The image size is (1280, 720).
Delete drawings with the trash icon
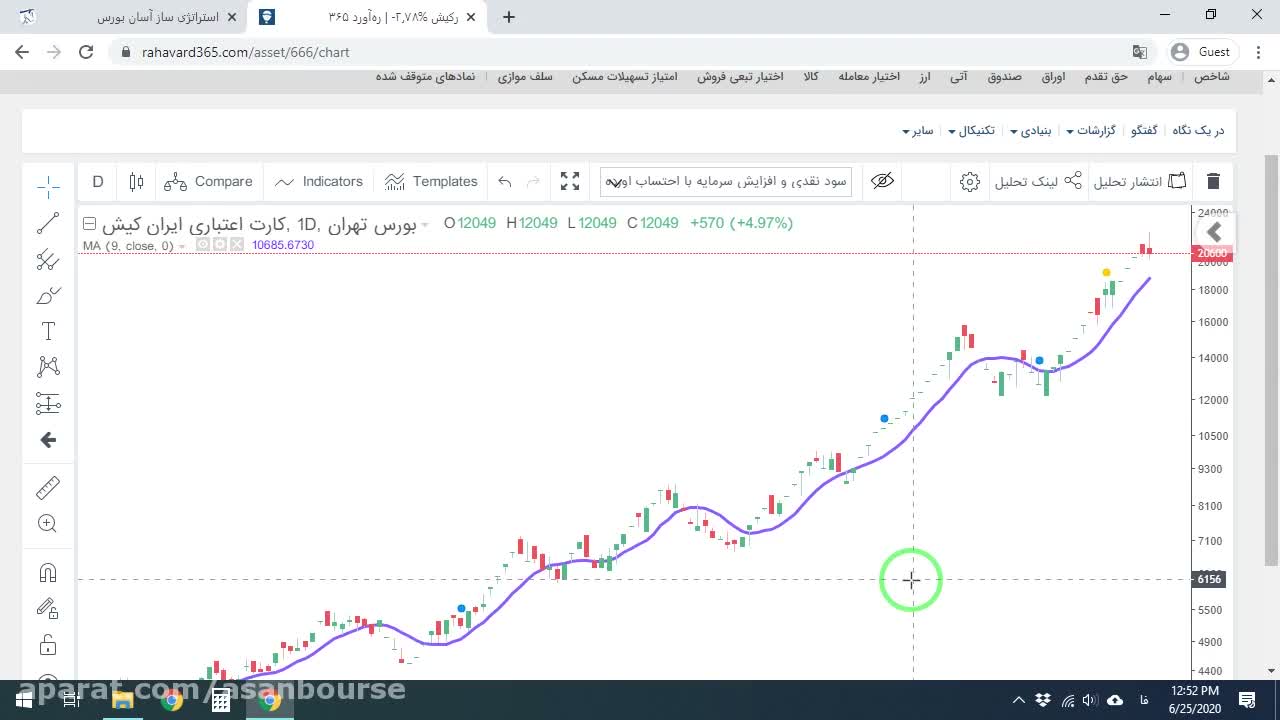(1213, 181)
